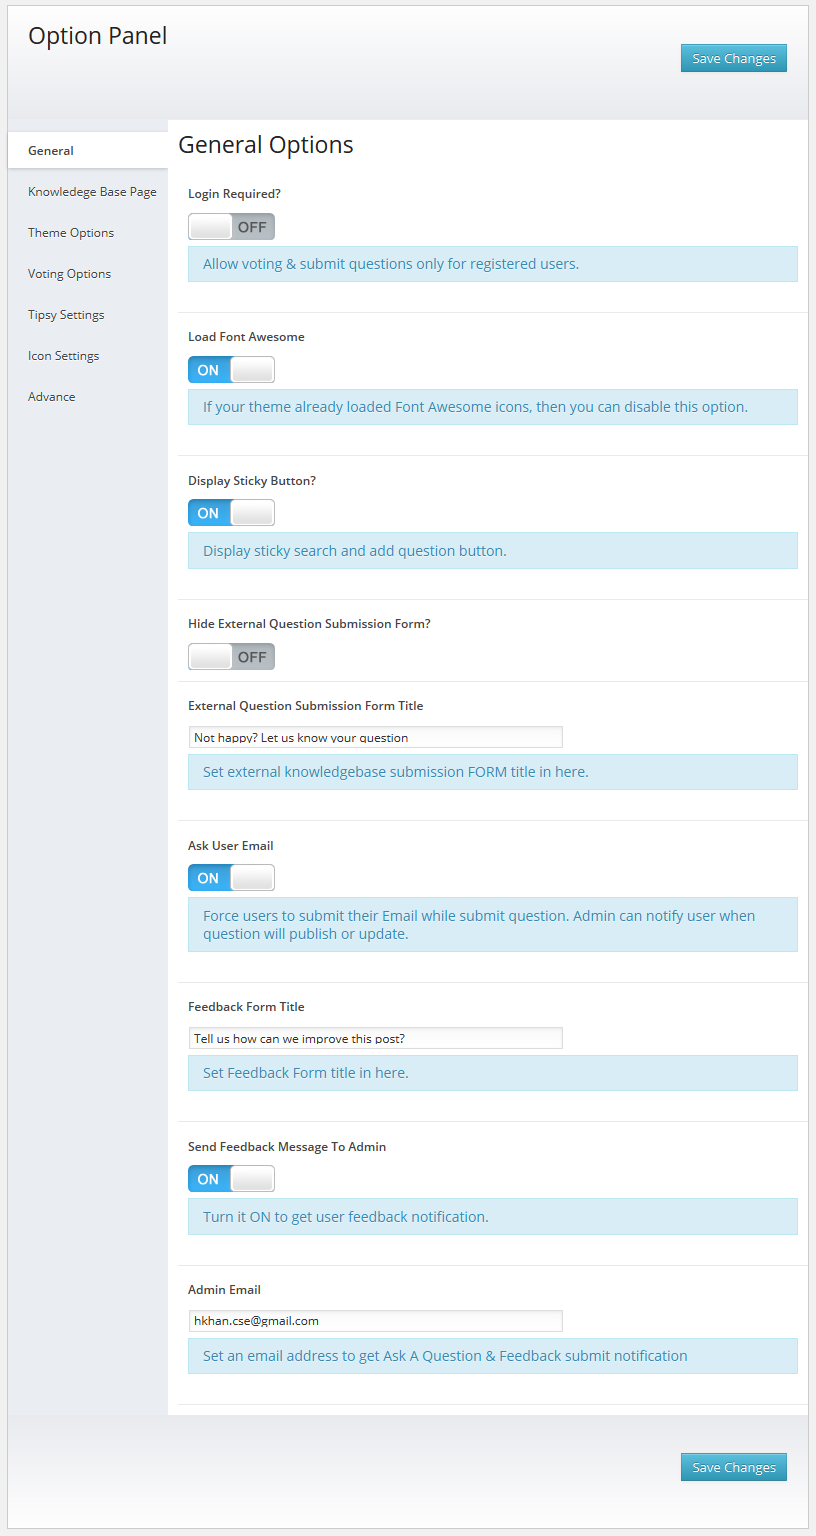
Task: Click the Feedback Form Title input
Action: pos(375,1038)
